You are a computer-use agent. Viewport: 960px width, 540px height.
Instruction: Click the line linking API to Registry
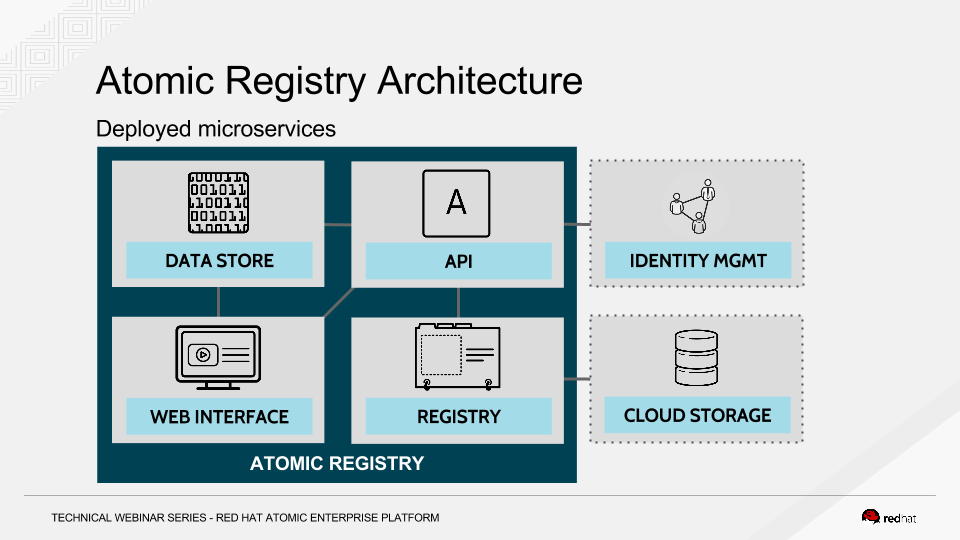(x=458, y=301)
